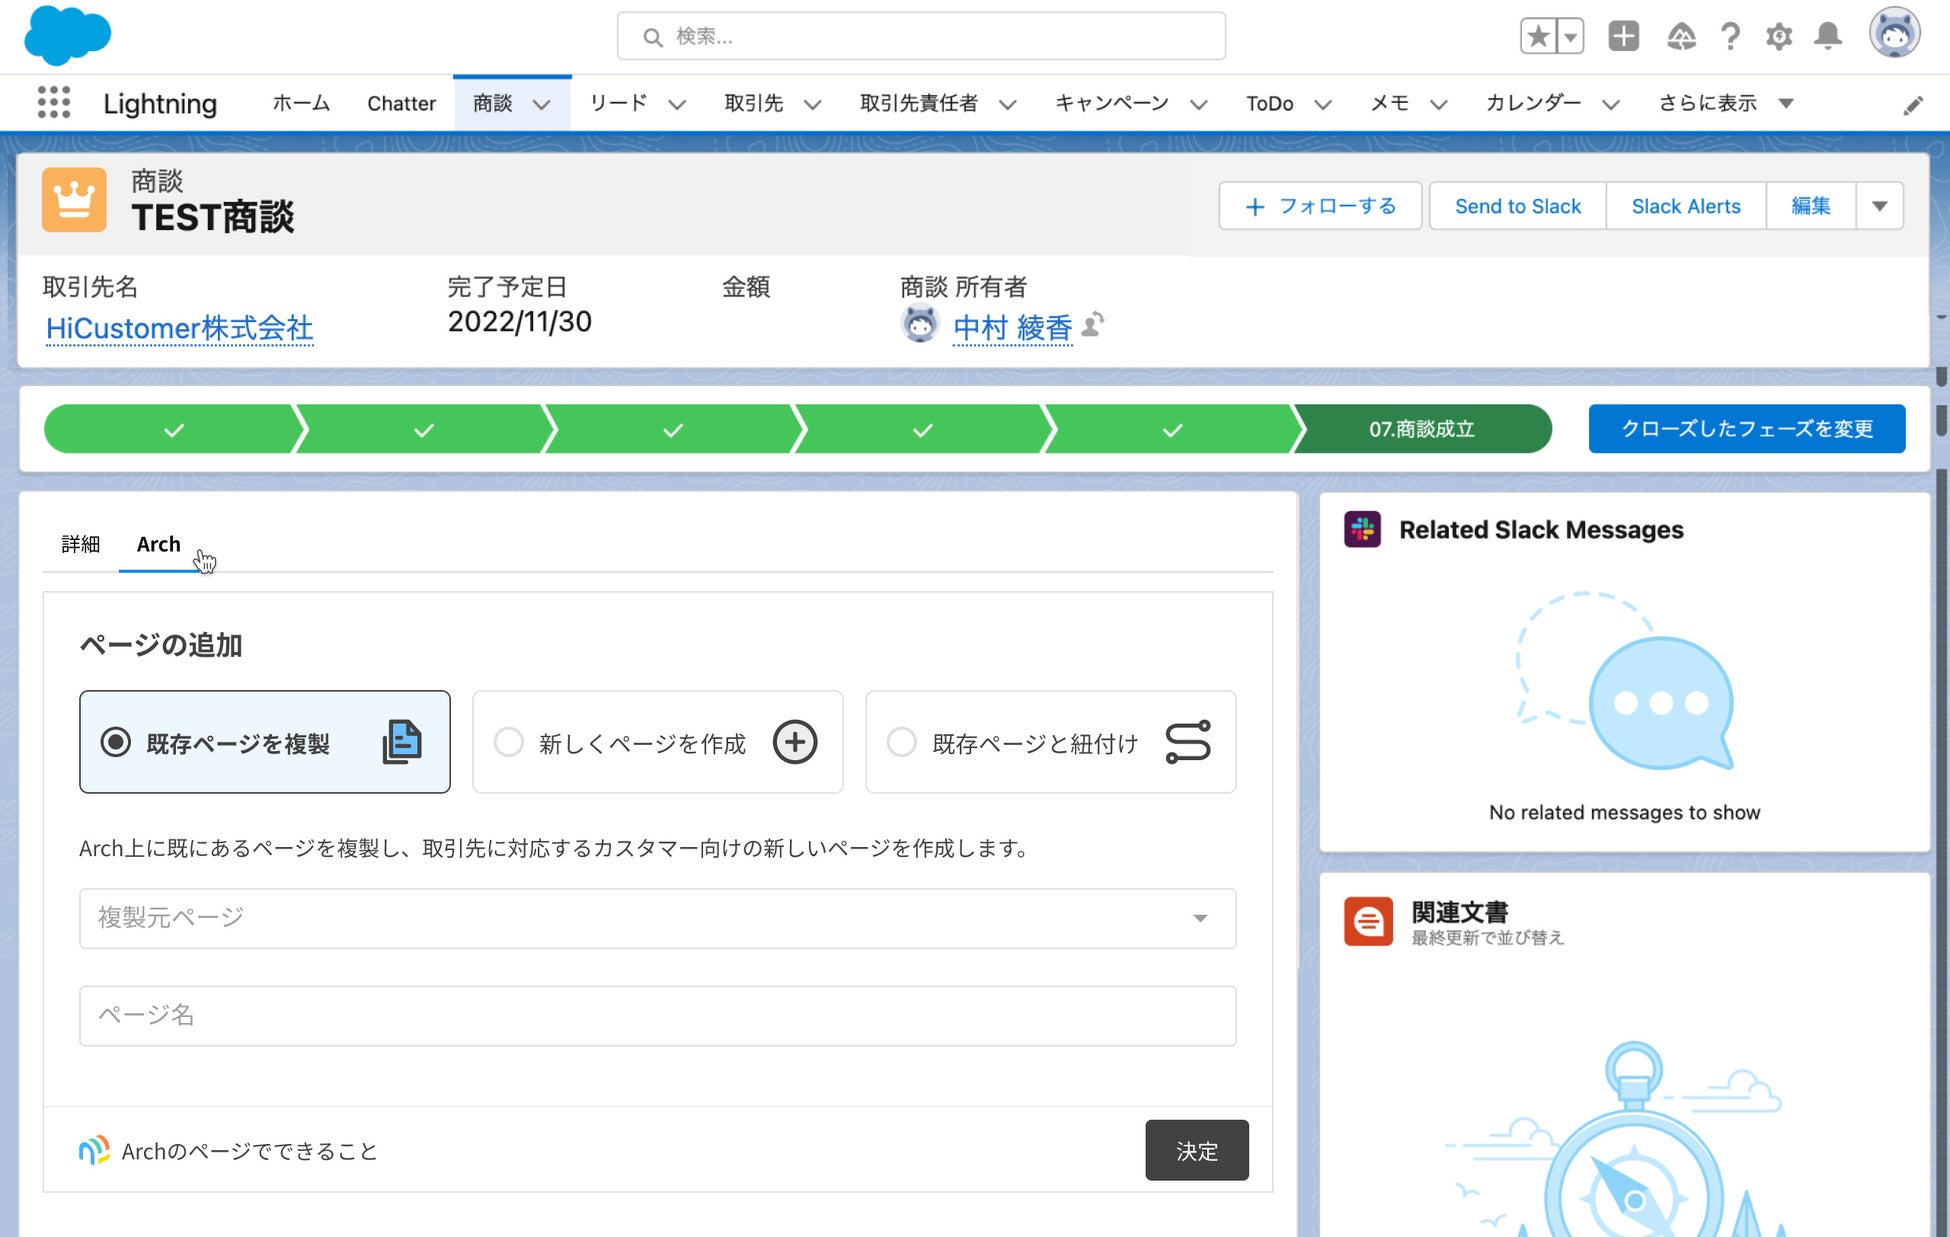Open the App Launcher grid icon

(54, 103)
